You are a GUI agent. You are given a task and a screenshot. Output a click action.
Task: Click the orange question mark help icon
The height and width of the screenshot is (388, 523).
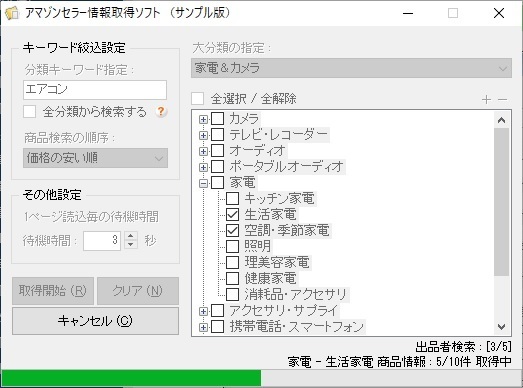coord(161,111)
